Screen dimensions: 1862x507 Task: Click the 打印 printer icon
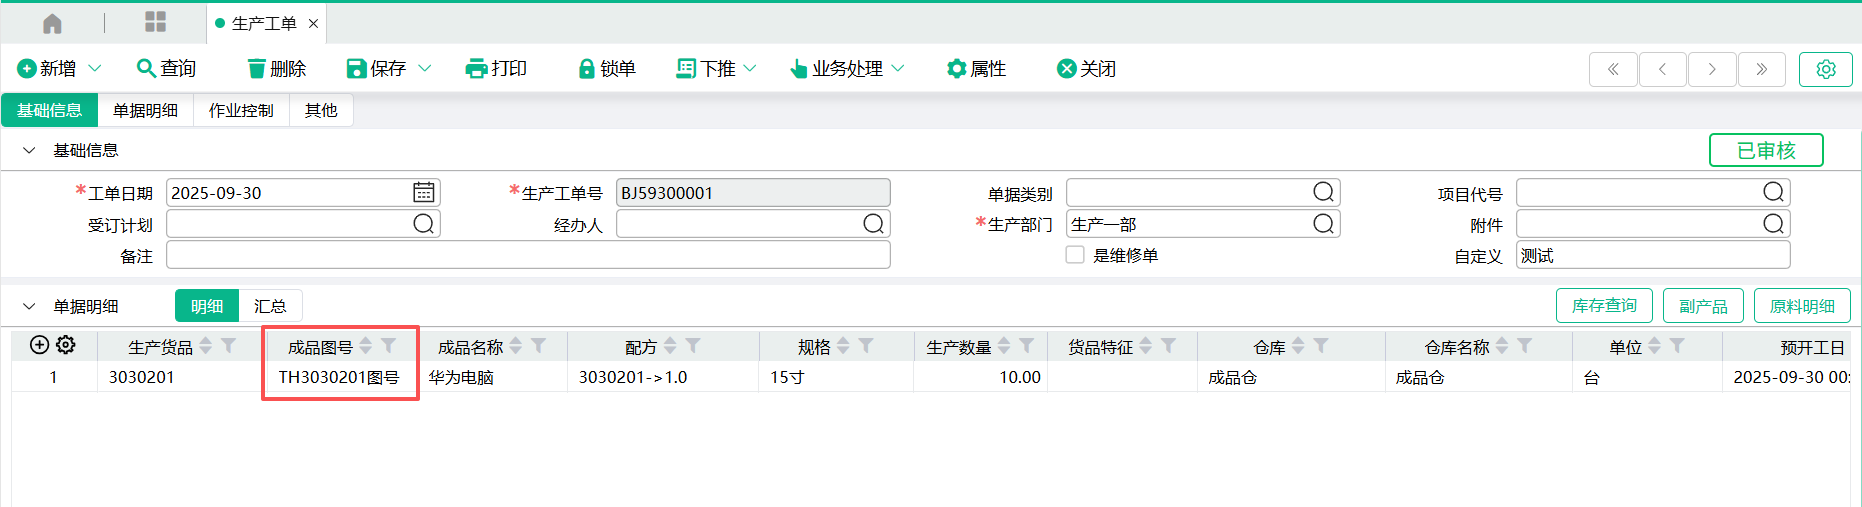[476, 68]
